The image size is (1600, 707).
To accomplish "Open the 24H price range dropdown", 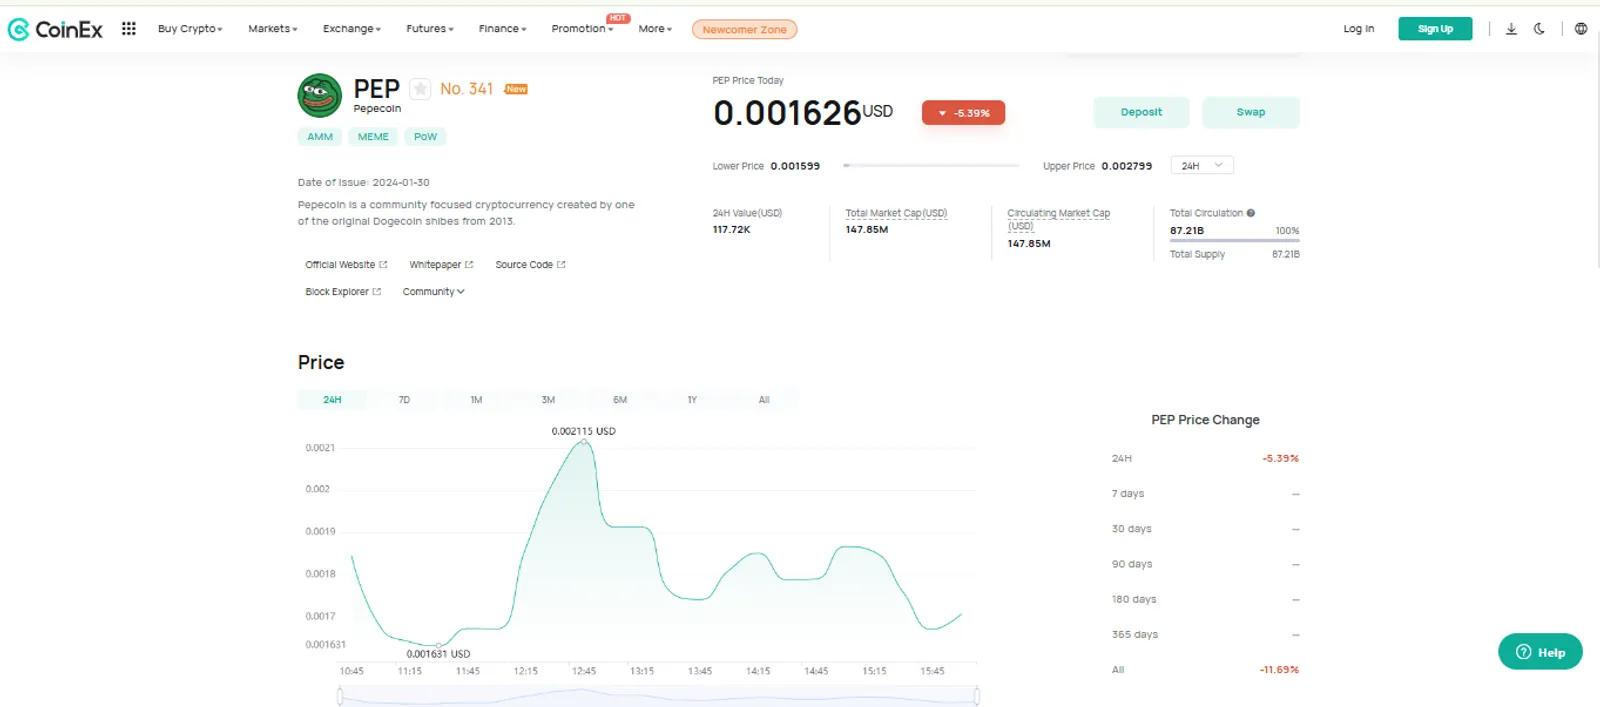I will click(x=1202, y=166).
